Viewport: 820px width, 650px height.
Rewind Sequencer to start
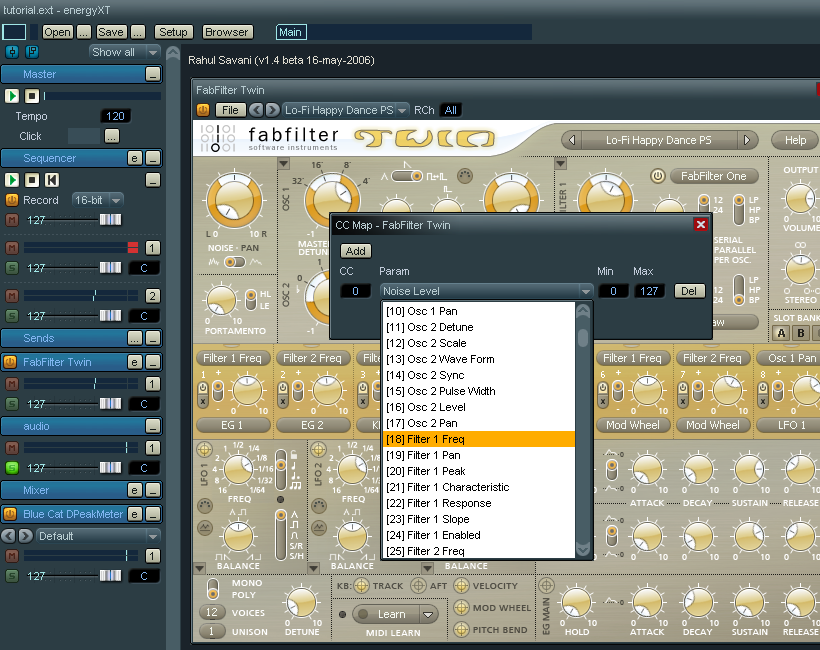pyautogui.click(x=51, y=180)
